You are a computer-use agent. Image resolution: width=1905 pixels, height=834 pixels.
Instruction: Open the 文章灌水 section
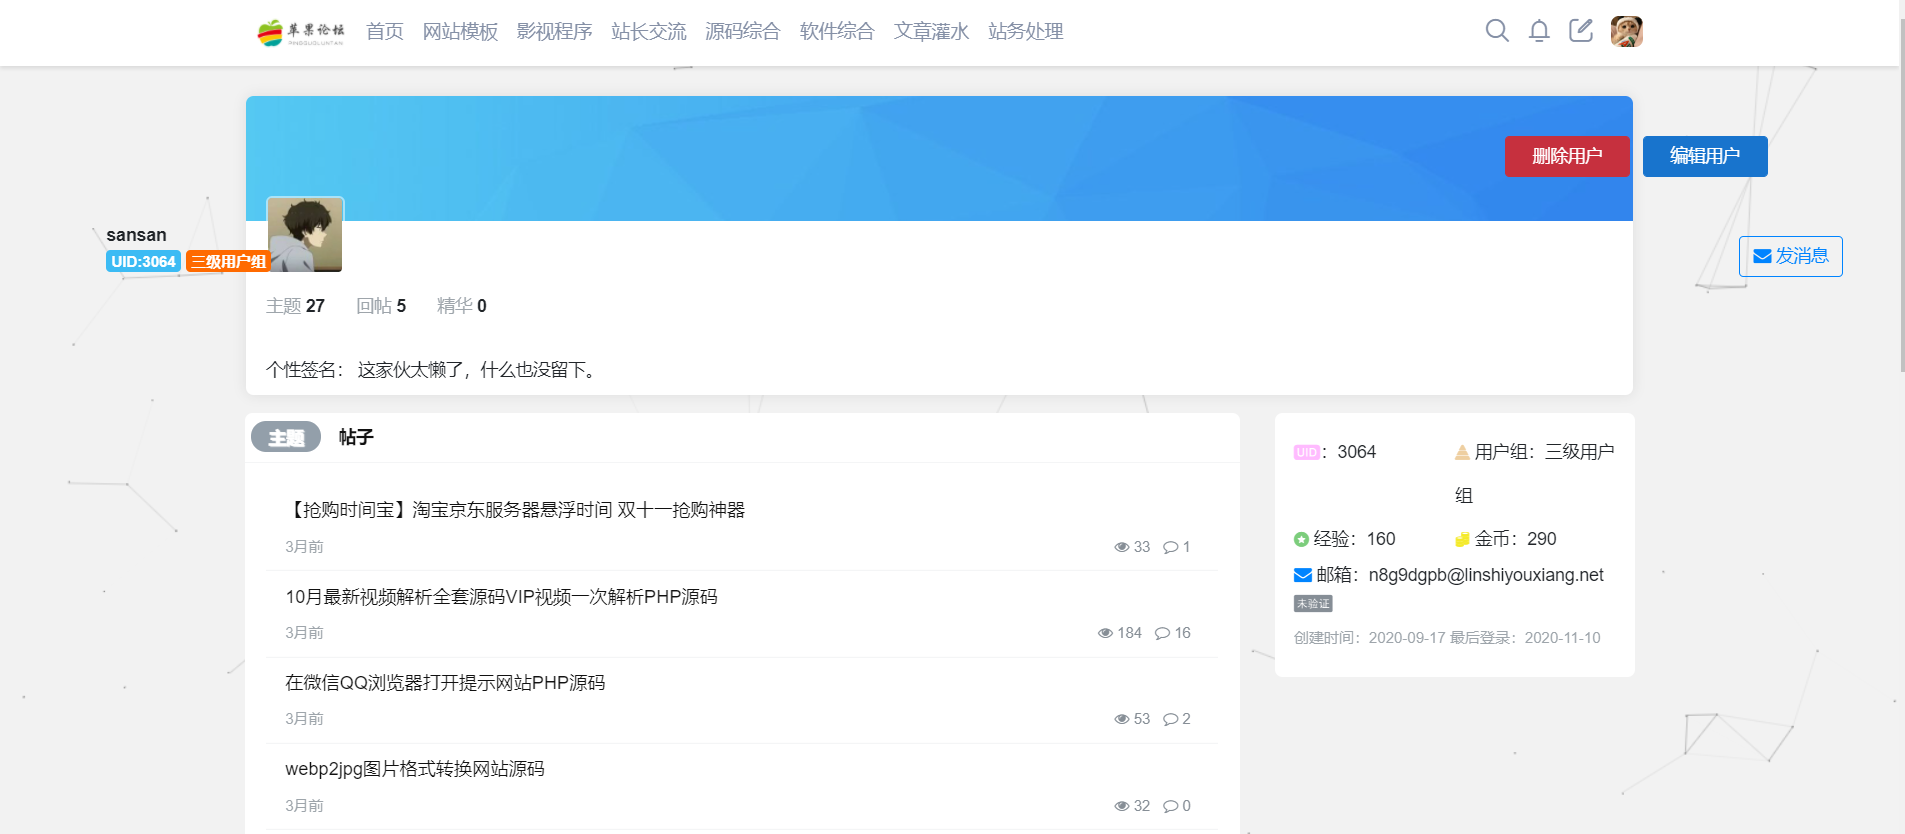point(931,32)
